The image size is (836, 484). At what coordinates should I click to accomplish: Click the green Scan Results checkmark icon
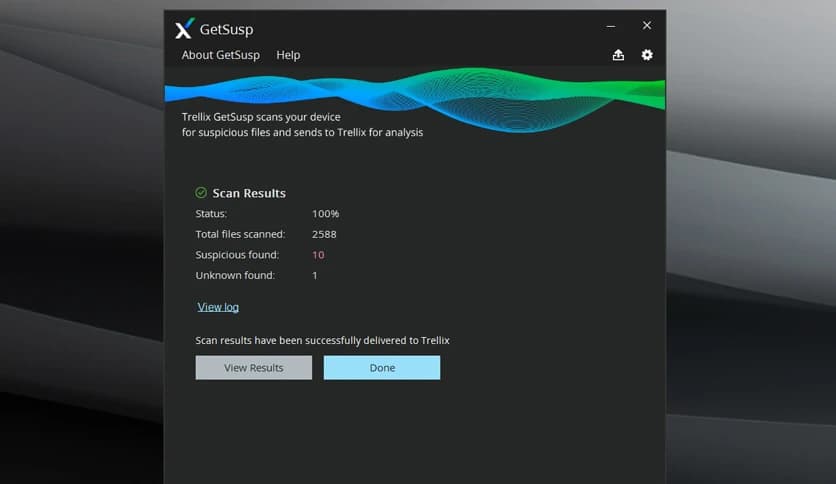tap(201, 192)
